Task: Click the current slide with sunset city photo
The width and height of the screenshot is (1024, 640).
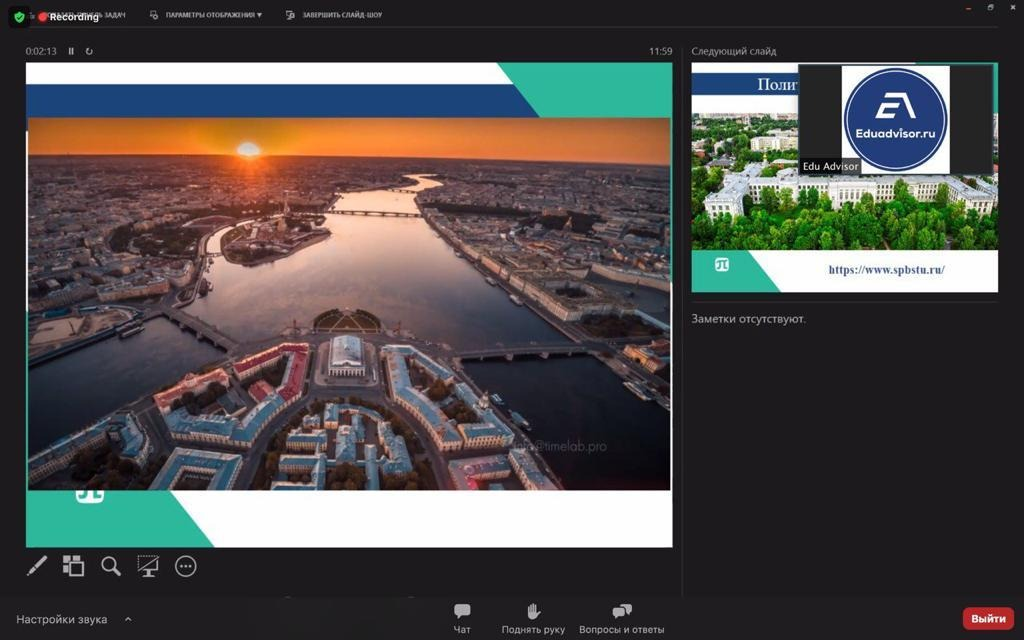Action: 349,304
